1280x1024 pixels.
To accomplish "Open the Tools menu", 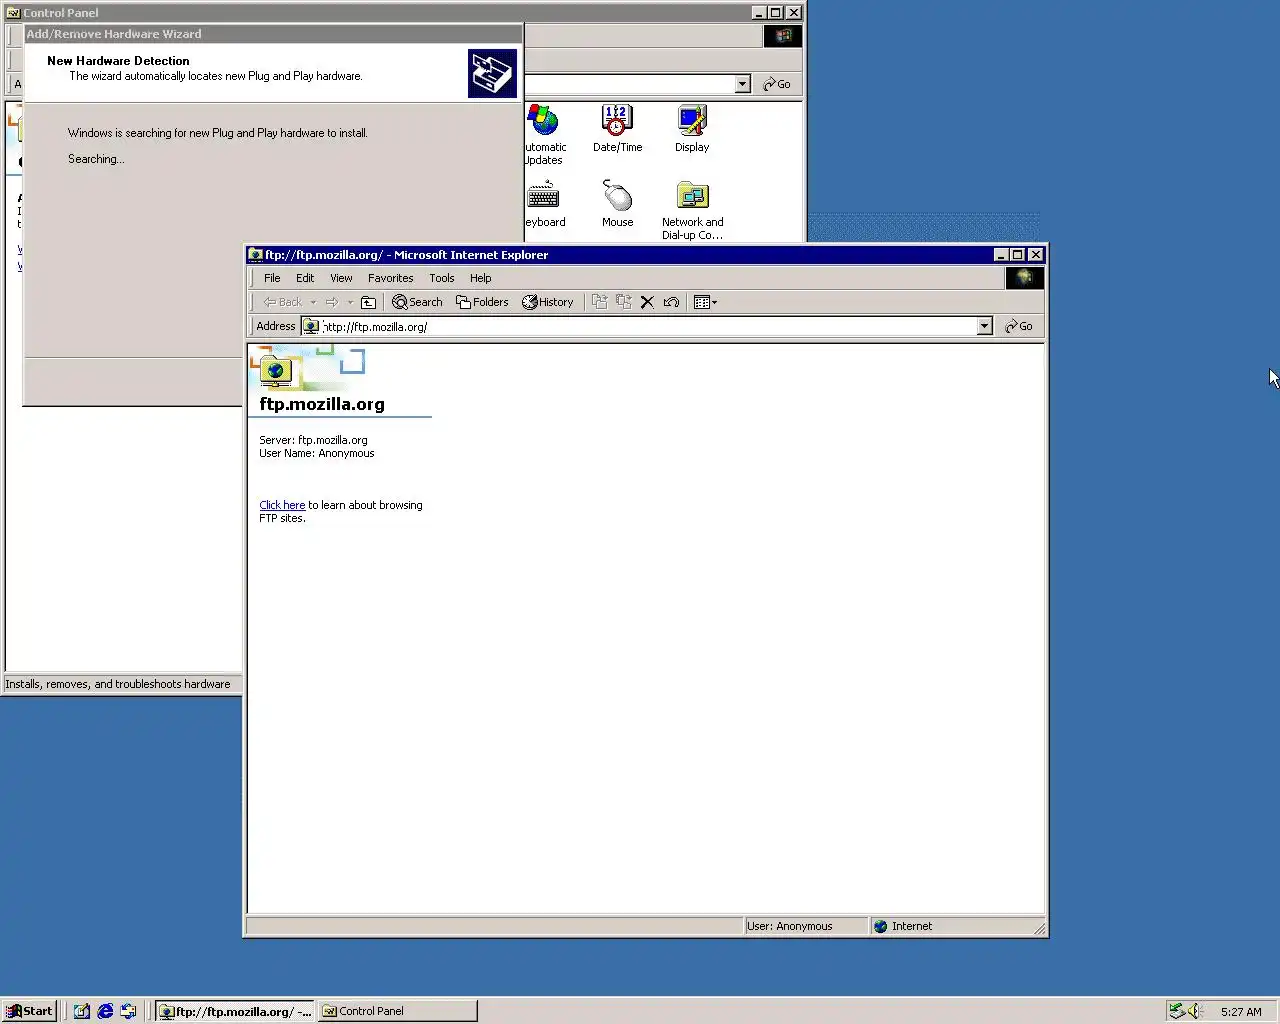I will (x=442, y=278).
